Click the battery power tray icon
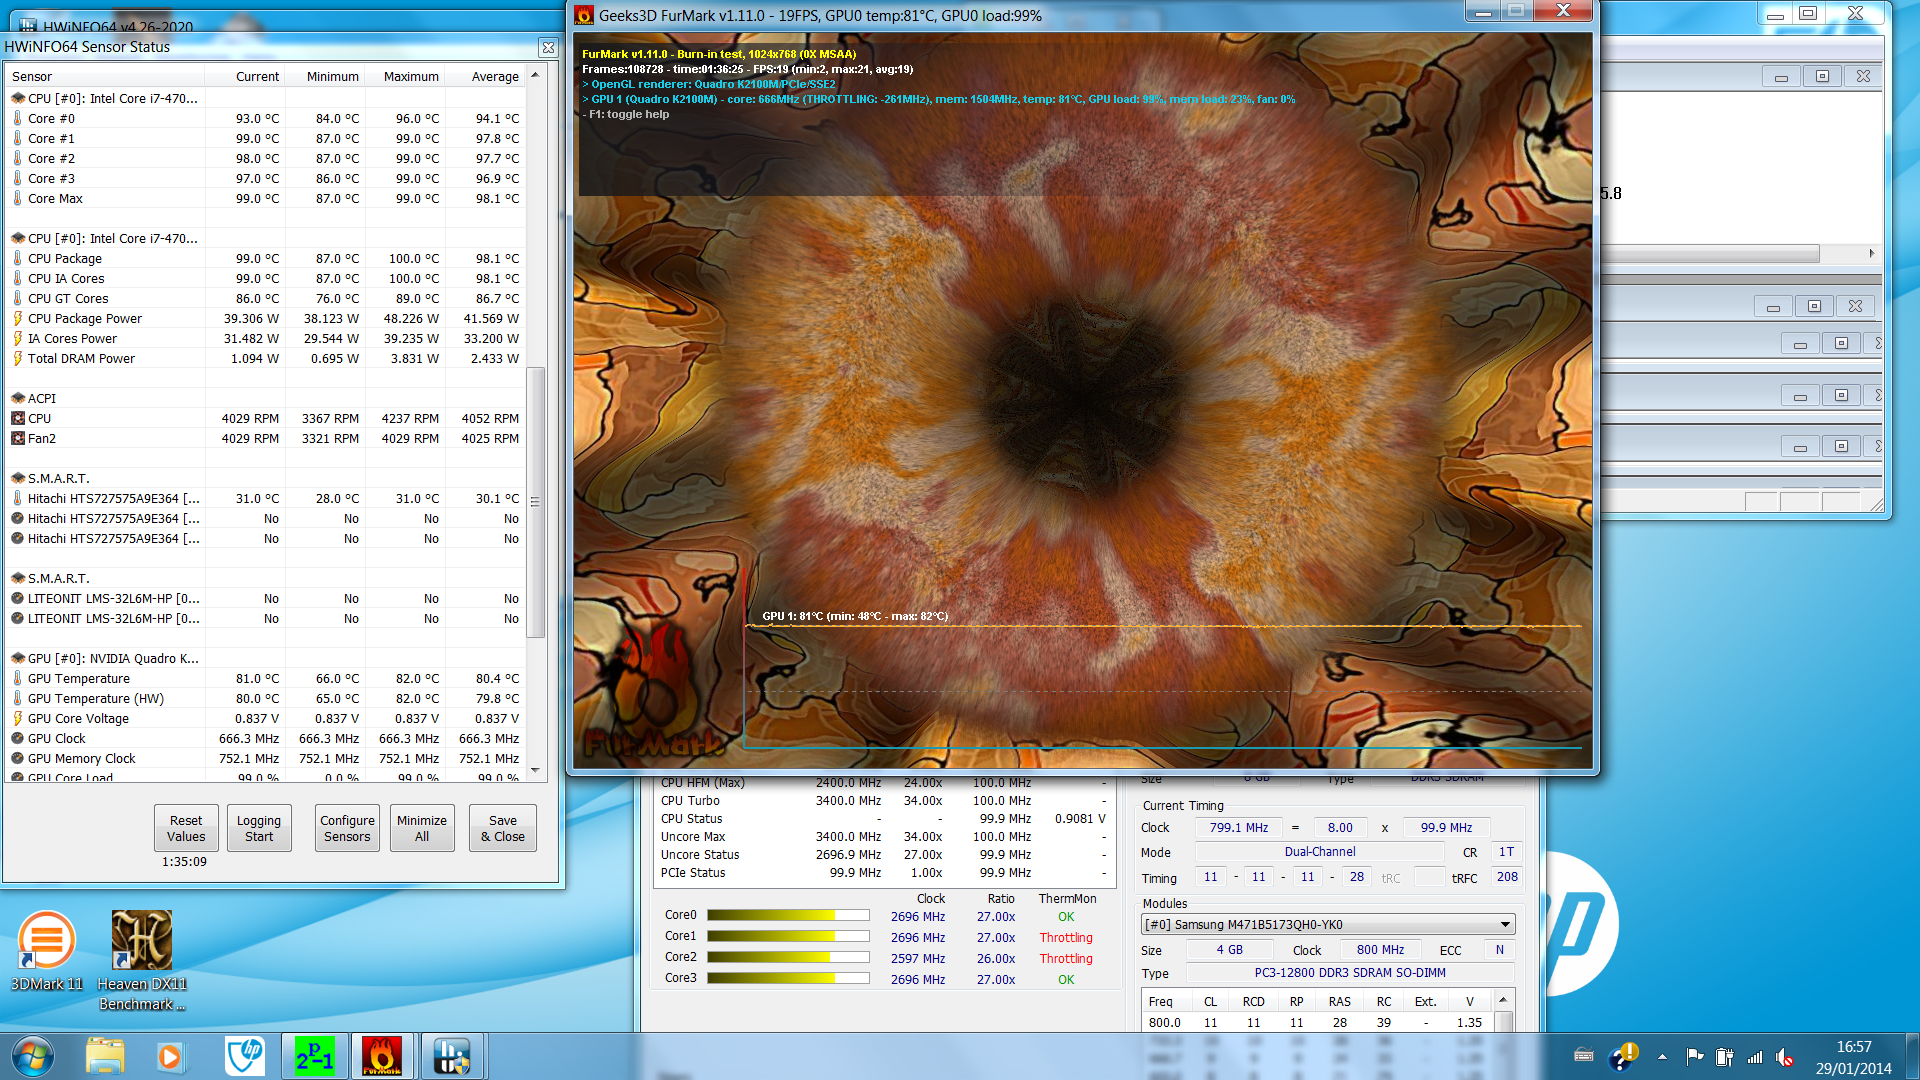Viewport: 1920px width, 1080px height. [1724, 1057]
